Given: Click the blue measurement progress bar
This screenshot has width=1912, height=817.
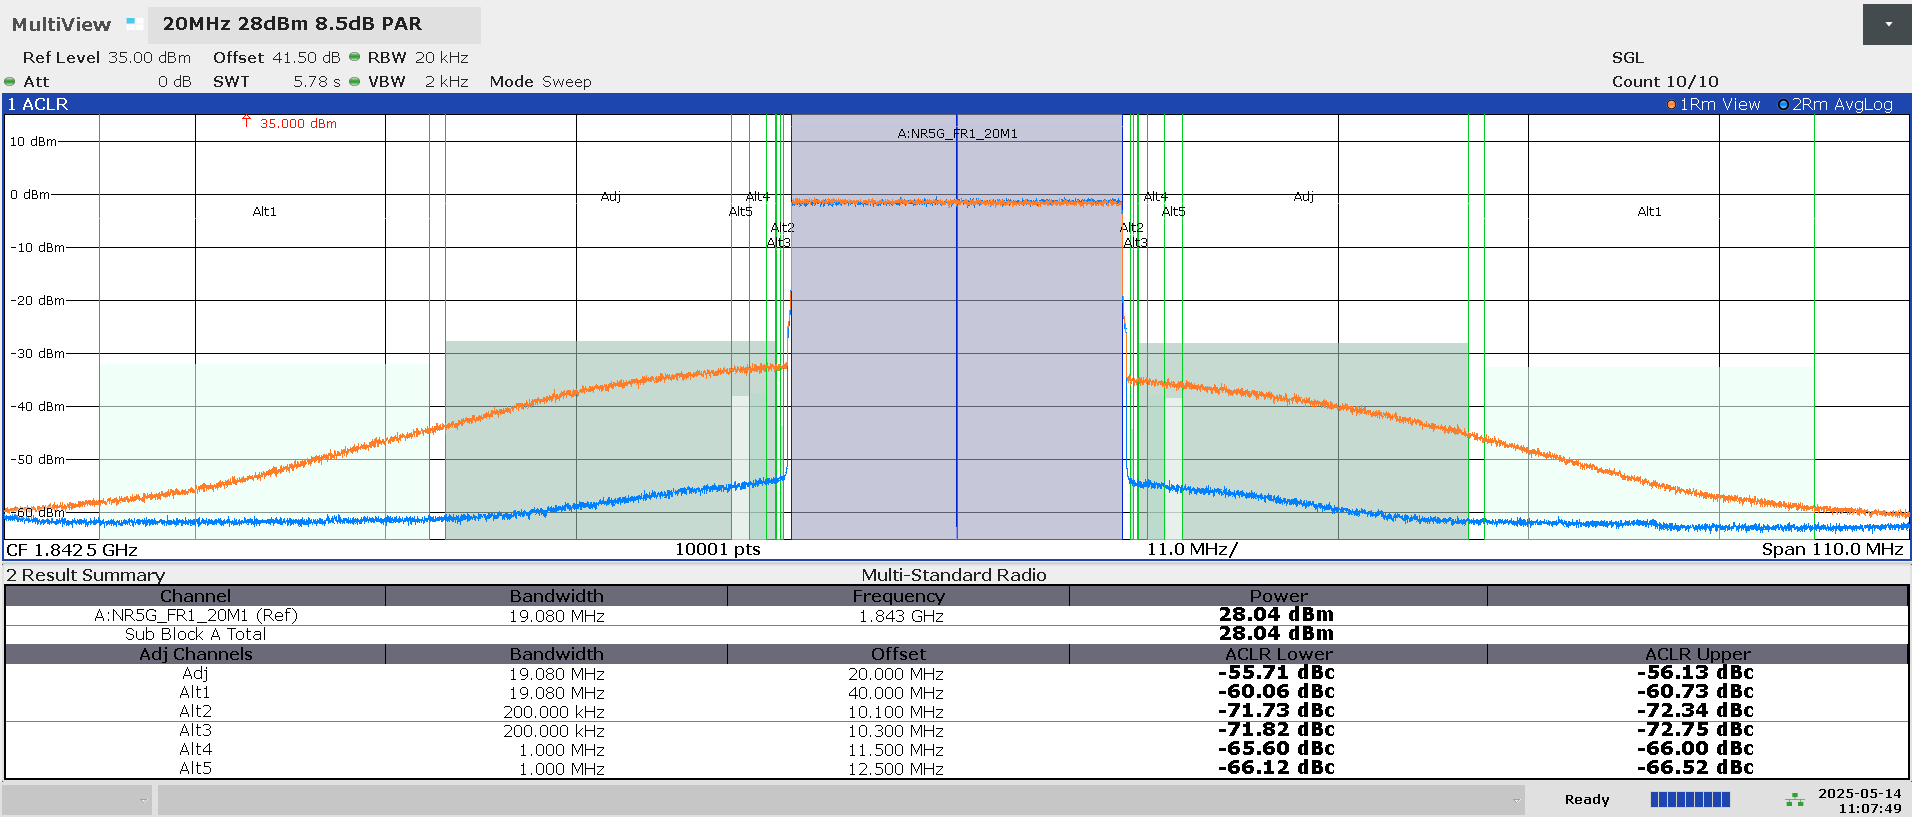Looking at the screenshot, I should (1690, 800).
